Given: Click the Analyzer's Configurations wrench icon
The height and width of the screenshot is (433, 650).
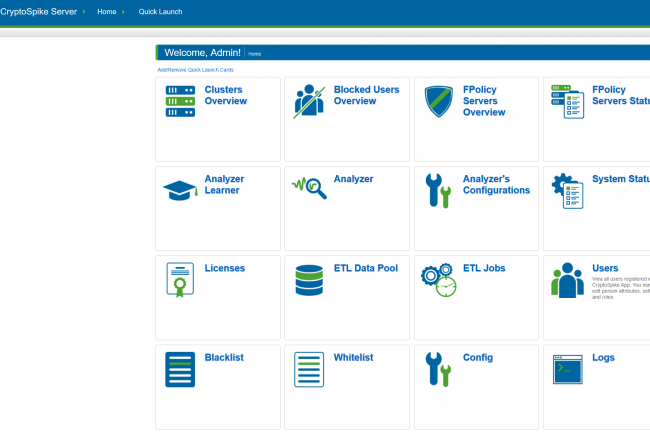Looking at the screenshot, I should pos(438,191).
